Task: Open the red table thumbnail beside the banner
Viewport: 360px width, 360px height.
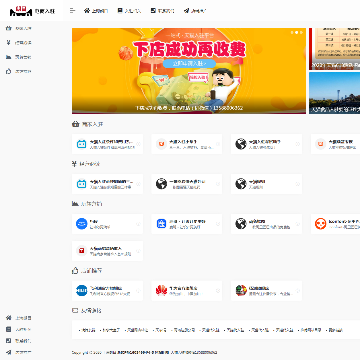Action: [334, 49]
